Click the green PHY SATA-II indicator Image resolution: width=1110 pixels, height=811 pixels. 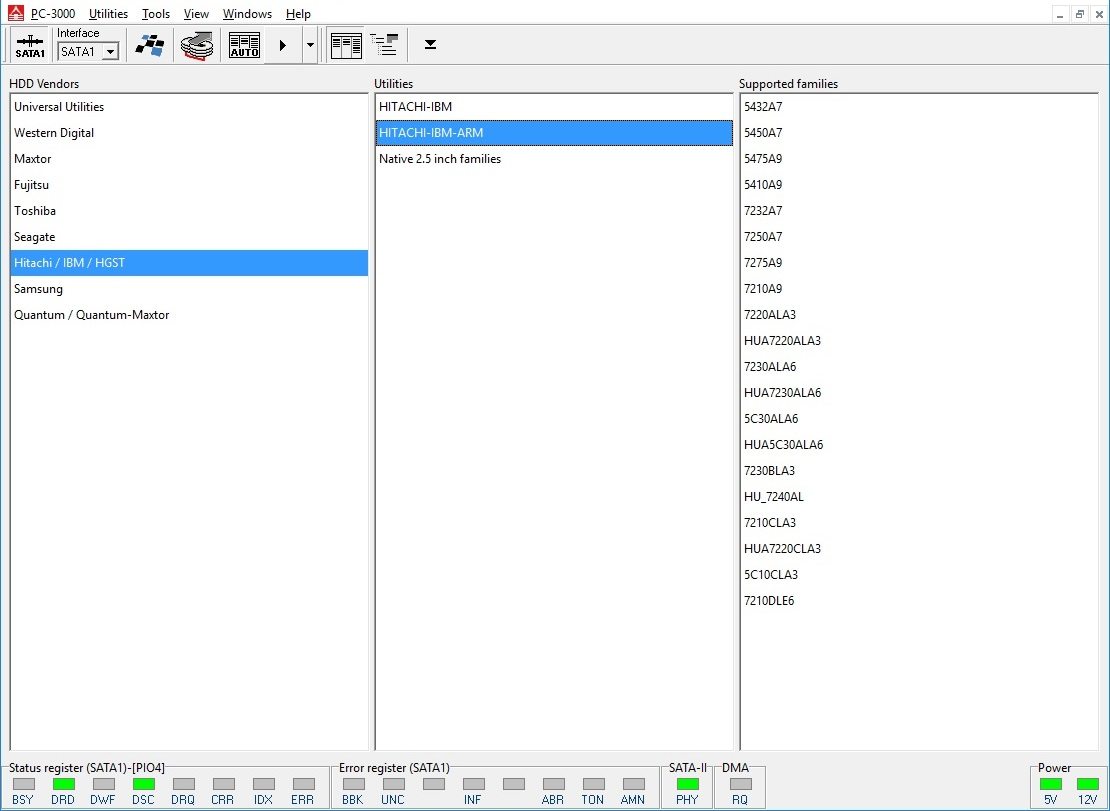(x=687, y=784)
